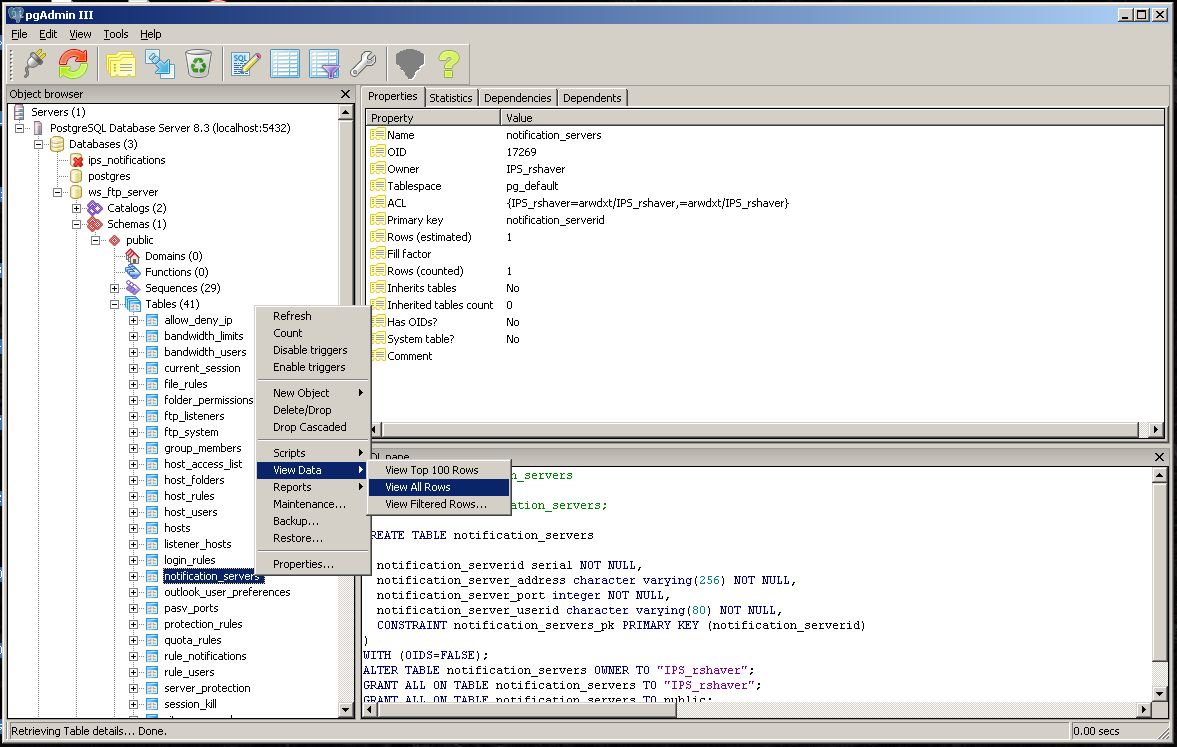The height and width of the screenshot is (747, 1177).
Task: Open the File menu
Action: [20, 34]
